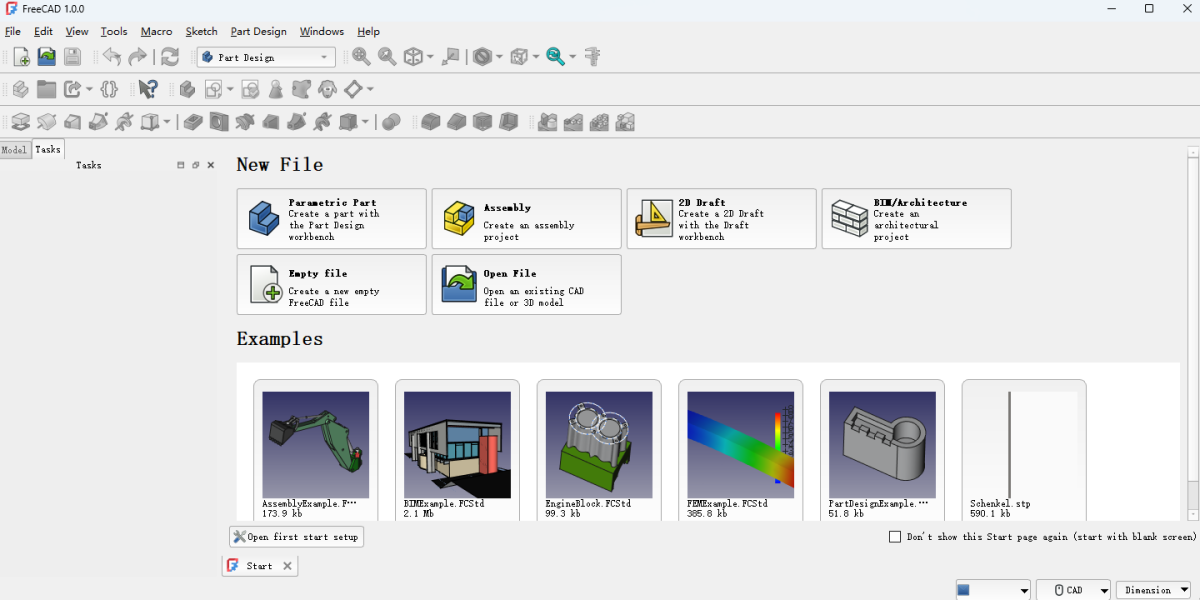Viewport: 1200px width, 600px height.
Task: Click the Boolean operation sphere icon
Action: point(392,122)
